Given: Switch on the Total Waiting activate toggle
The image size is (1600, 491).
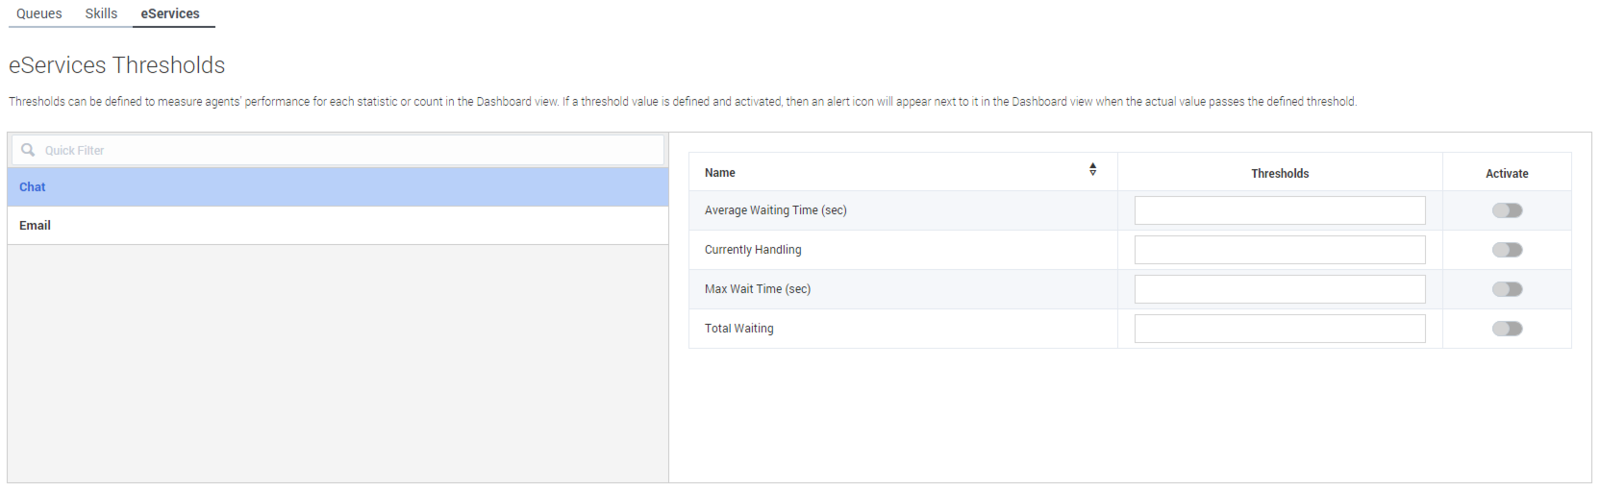Looking at the screenshot, I should [1506, 329].
